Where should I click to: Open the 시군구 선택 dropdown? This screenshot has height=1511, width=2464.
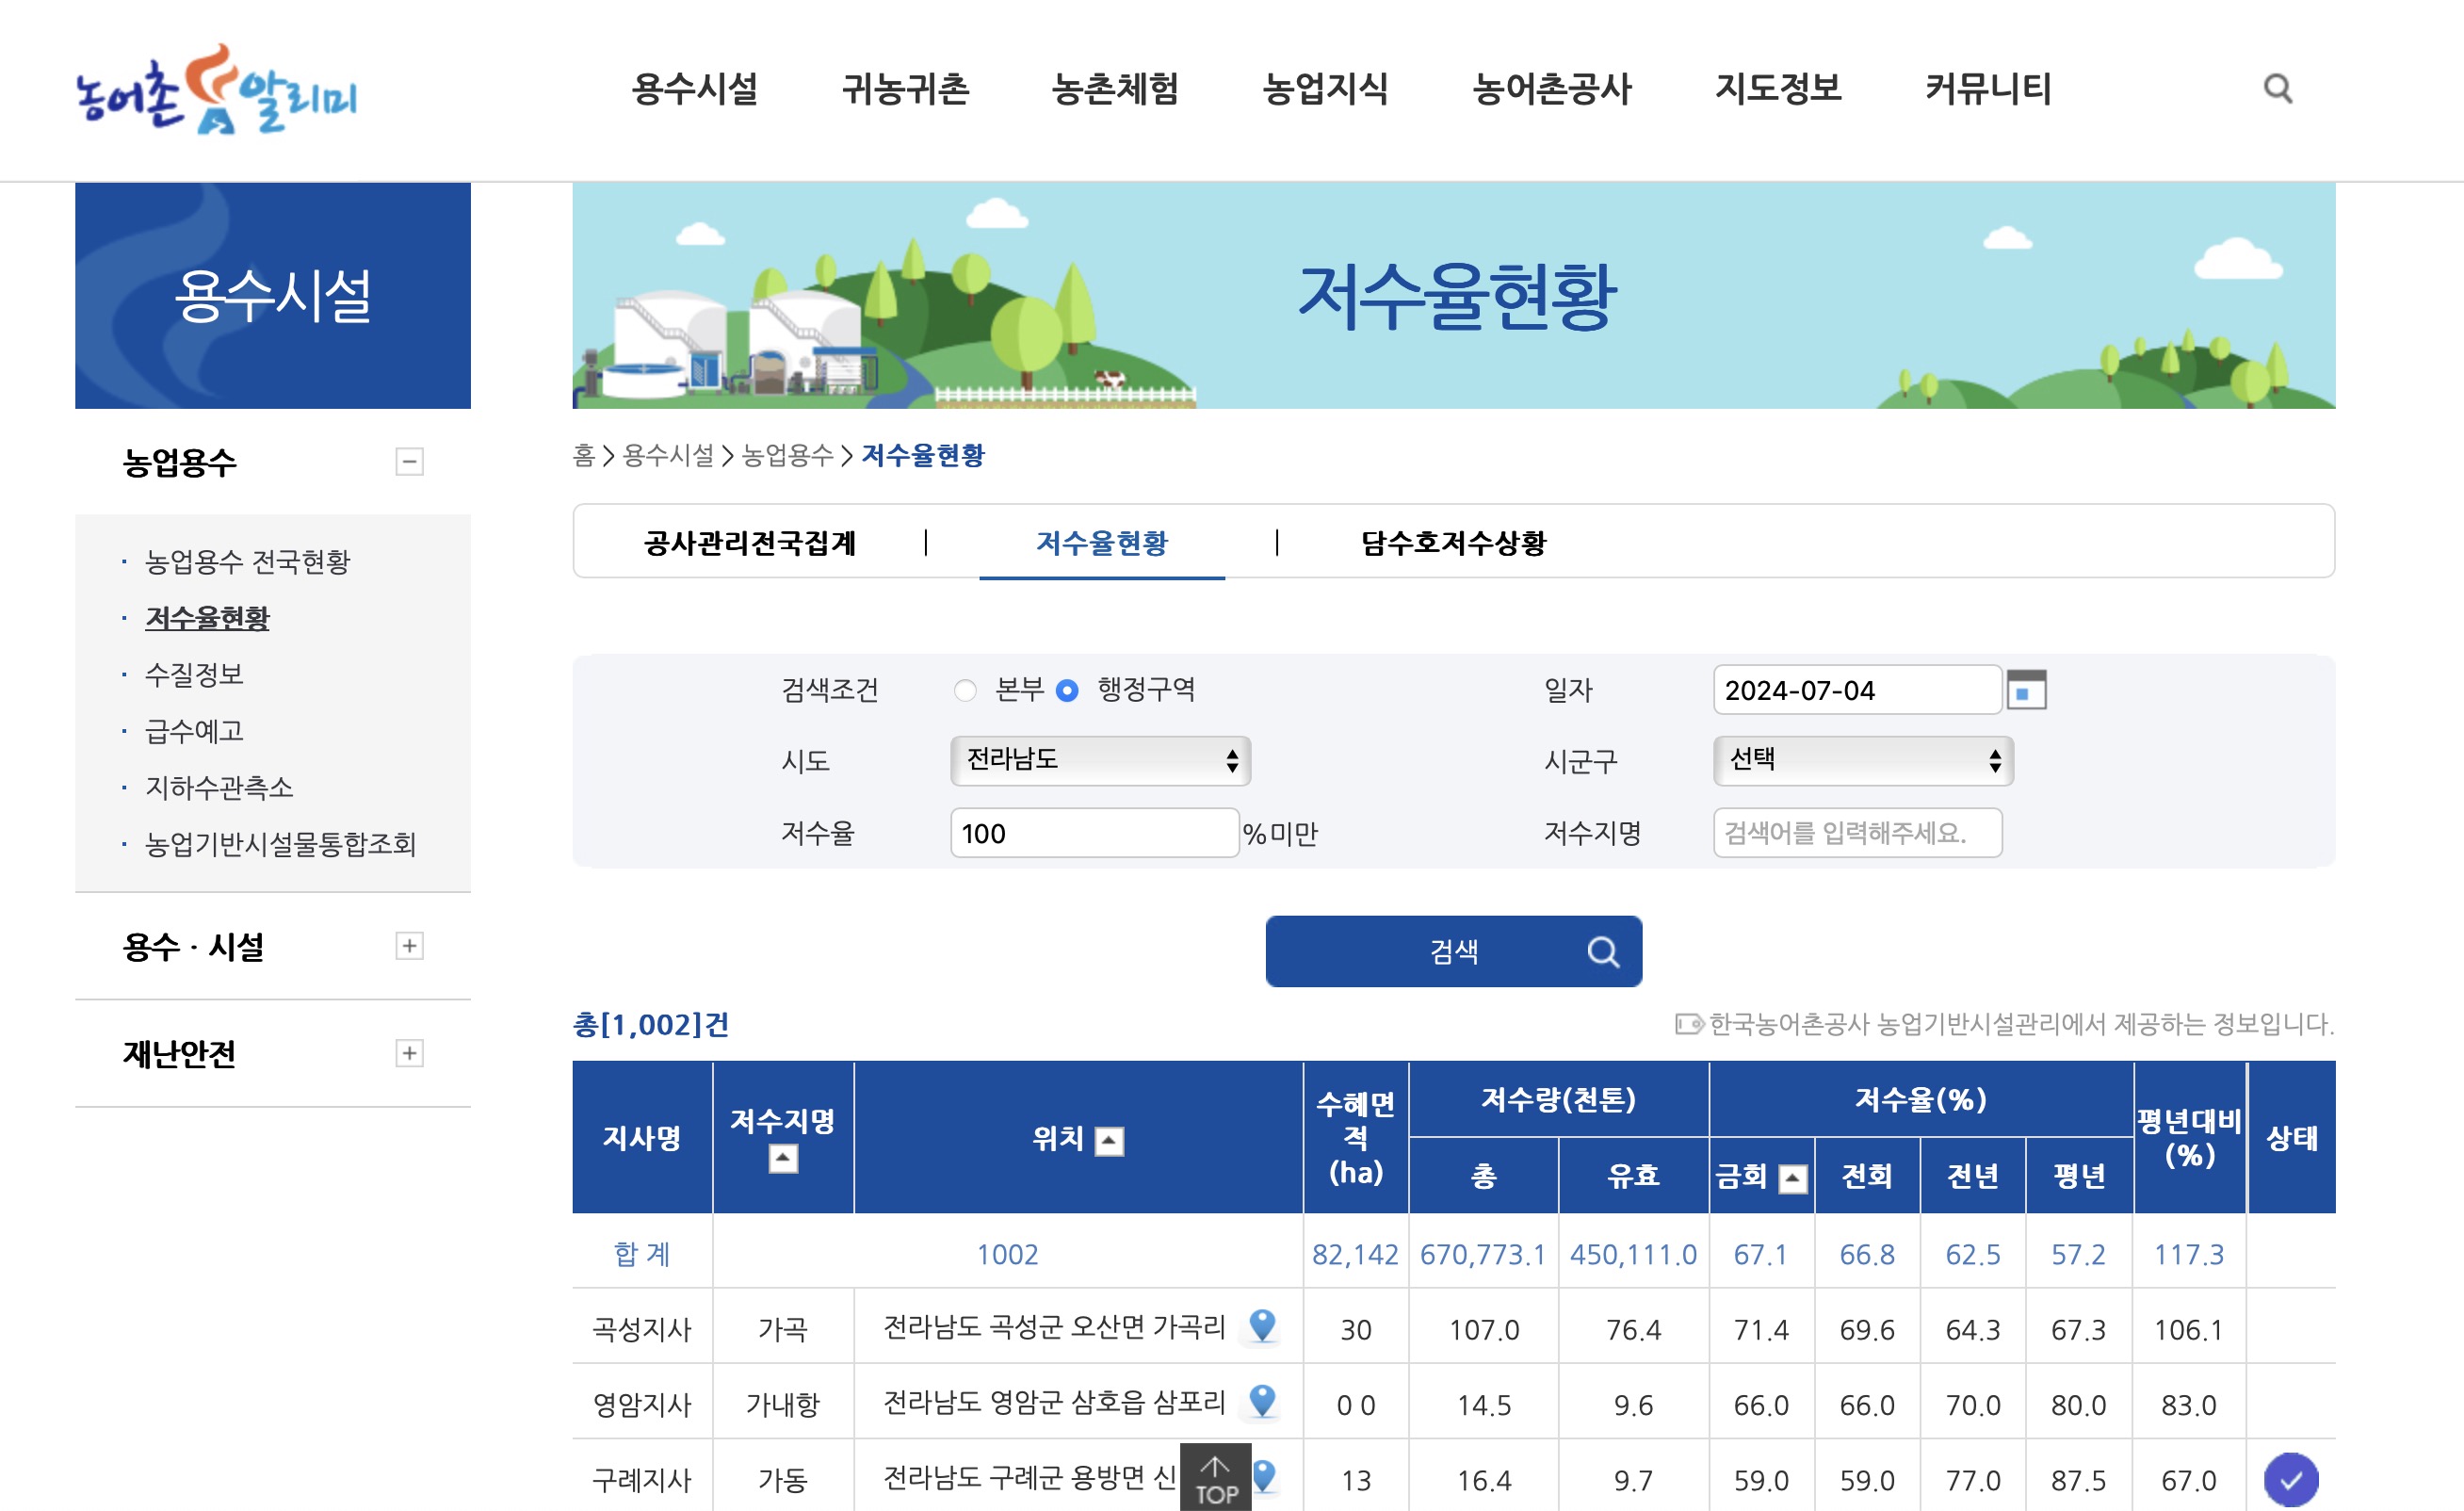[1862, 761]
